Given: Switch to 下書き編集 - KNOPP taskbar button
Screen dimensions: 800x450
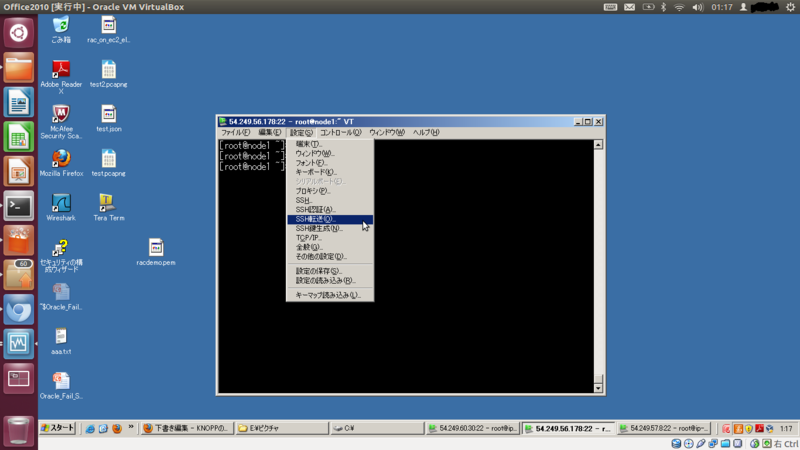Looking at the screenshot, I should pos(187,429).
